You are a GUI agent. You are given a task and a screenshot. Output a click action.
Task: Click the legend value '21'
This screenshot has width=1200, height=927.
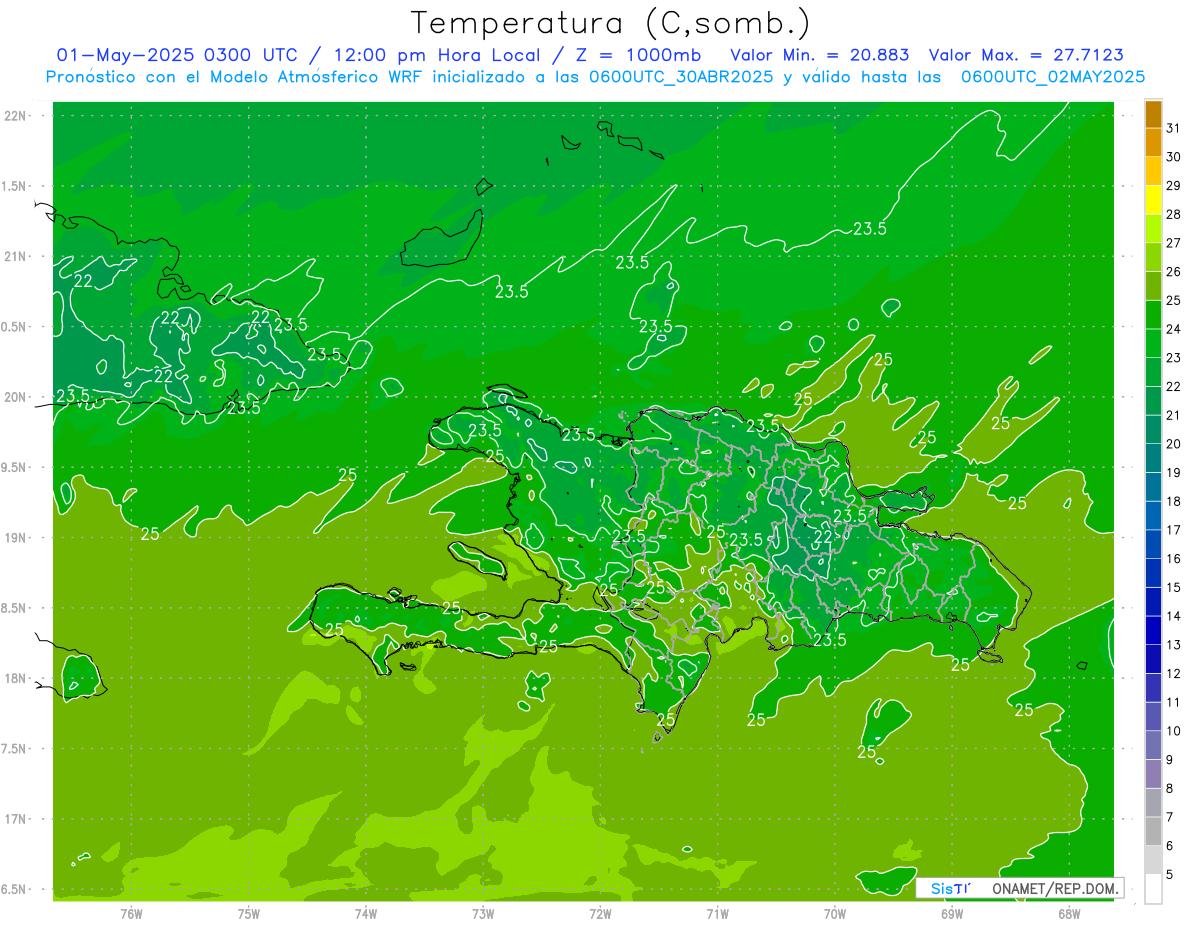pyautogui.click(x=1174, y=415)
